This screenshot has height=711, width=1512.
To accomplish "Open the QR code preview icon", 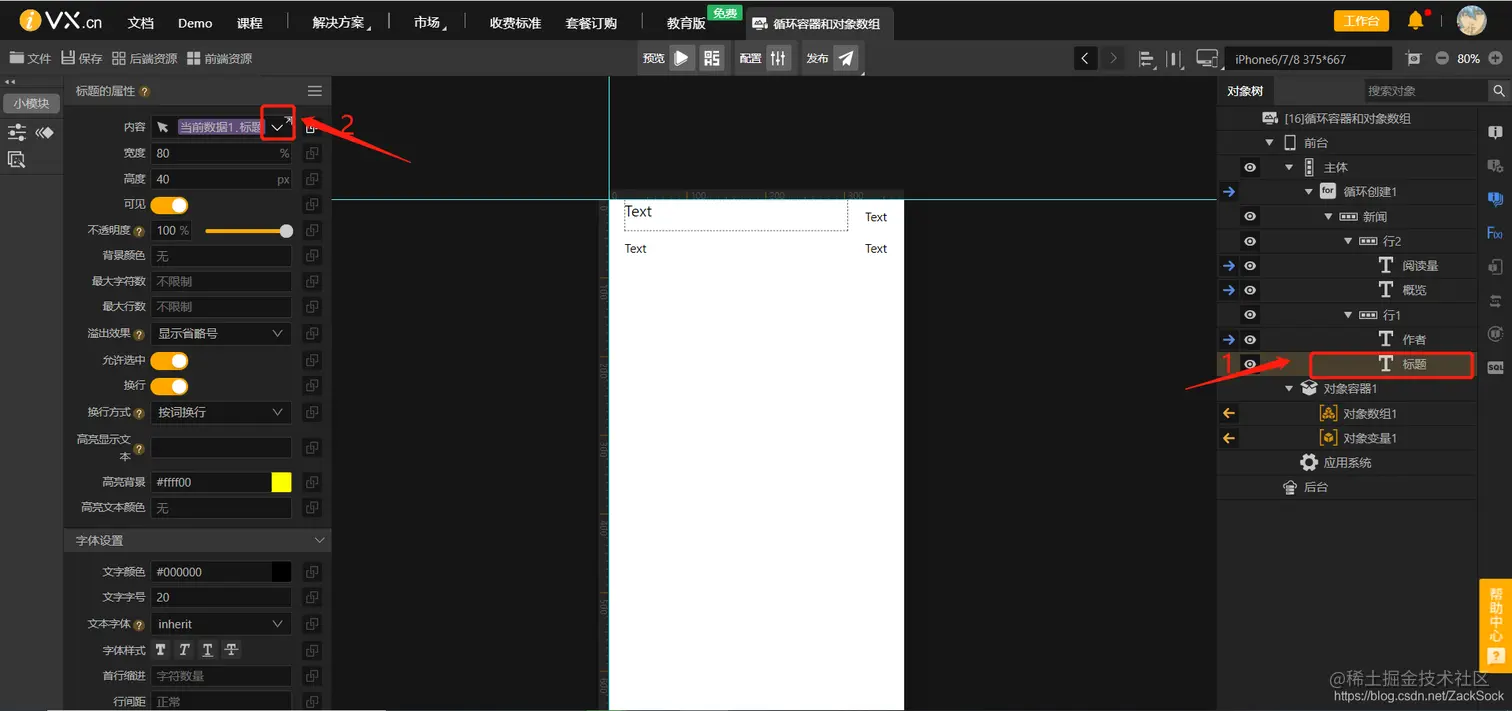I will point(711,58).
